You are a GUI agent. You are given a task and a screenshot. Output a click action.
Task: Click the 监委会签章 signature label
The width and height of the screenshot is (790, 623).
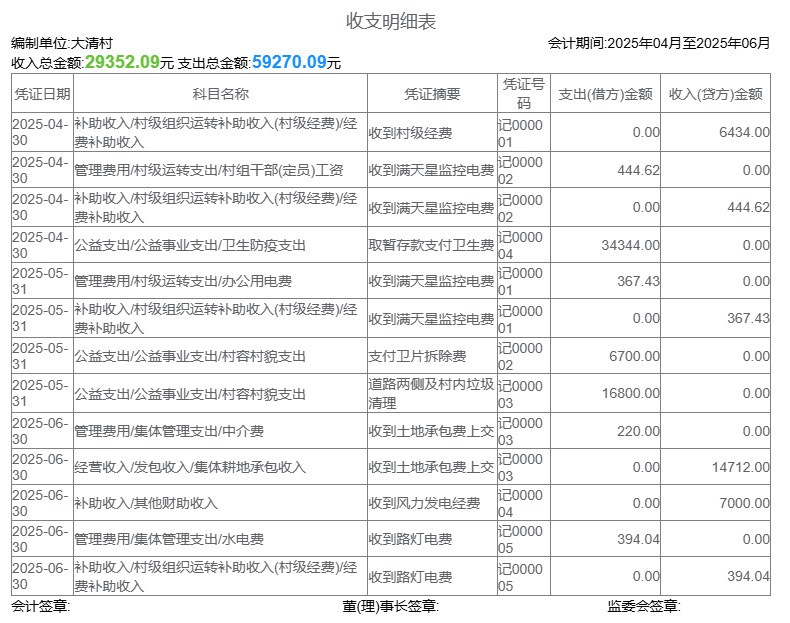[643, 606]
